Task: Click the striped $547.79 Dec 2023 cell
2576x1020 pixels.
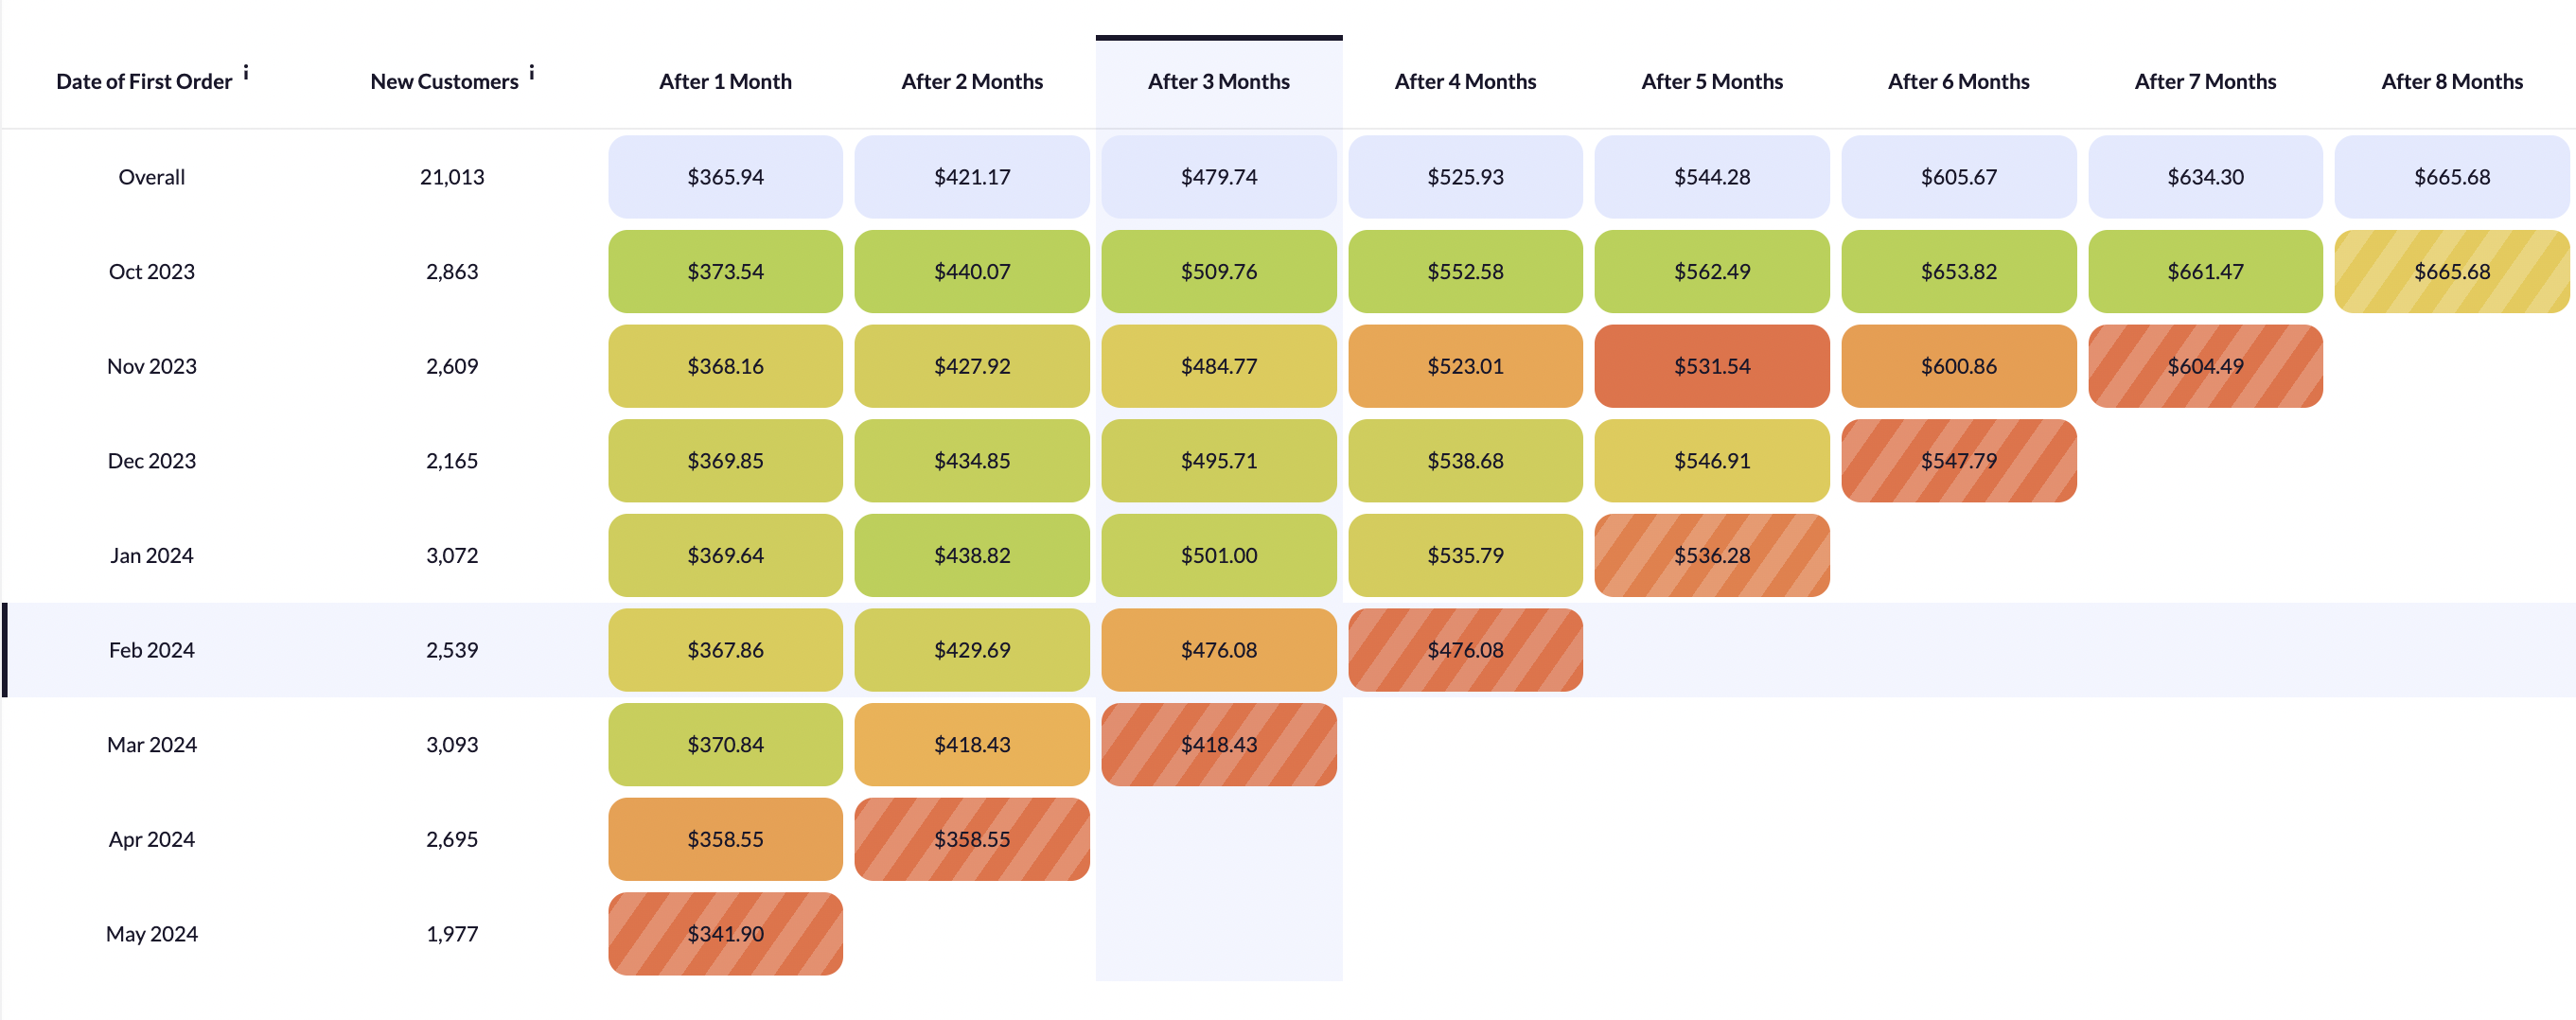Action: tap(1958, 461)
